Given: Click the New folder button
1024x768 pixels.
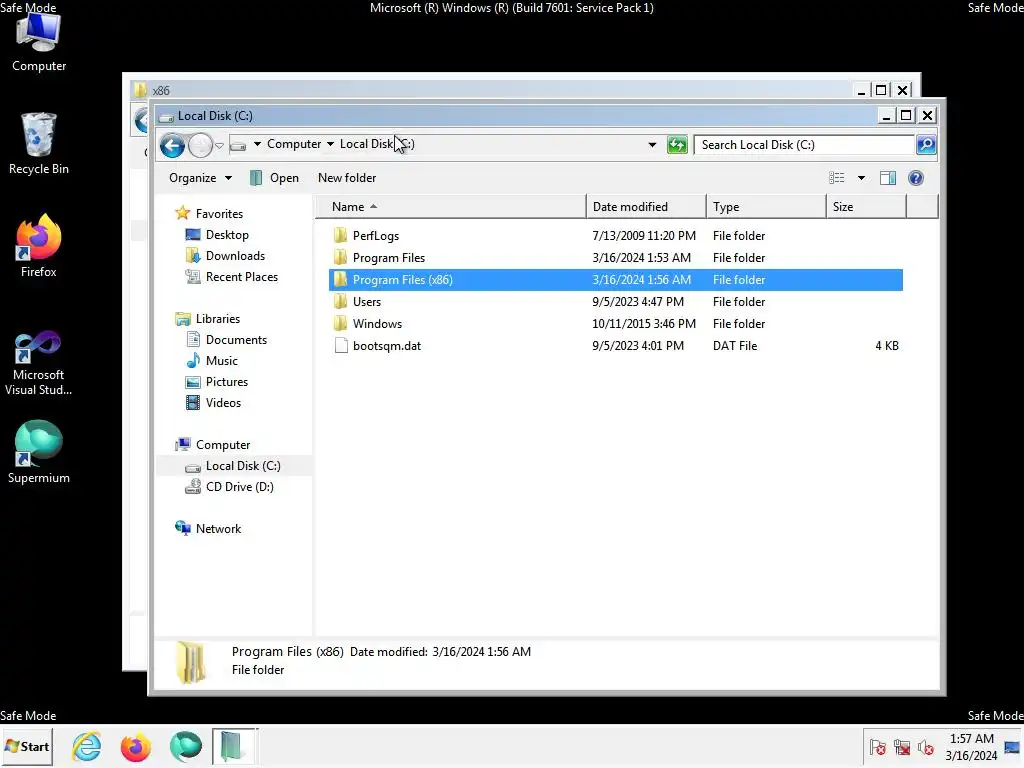Looking at the screenshot, I should click(347, 178).
